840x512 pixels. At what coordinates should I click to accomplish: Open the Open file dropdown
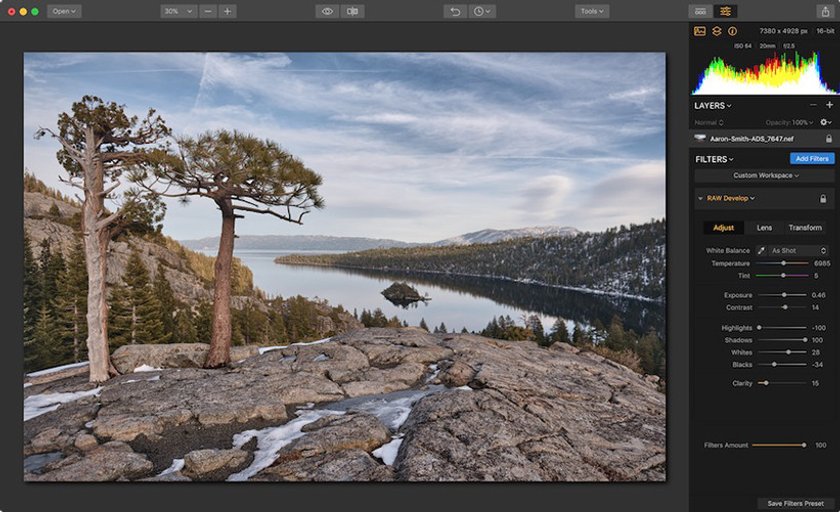pos(64,11)
